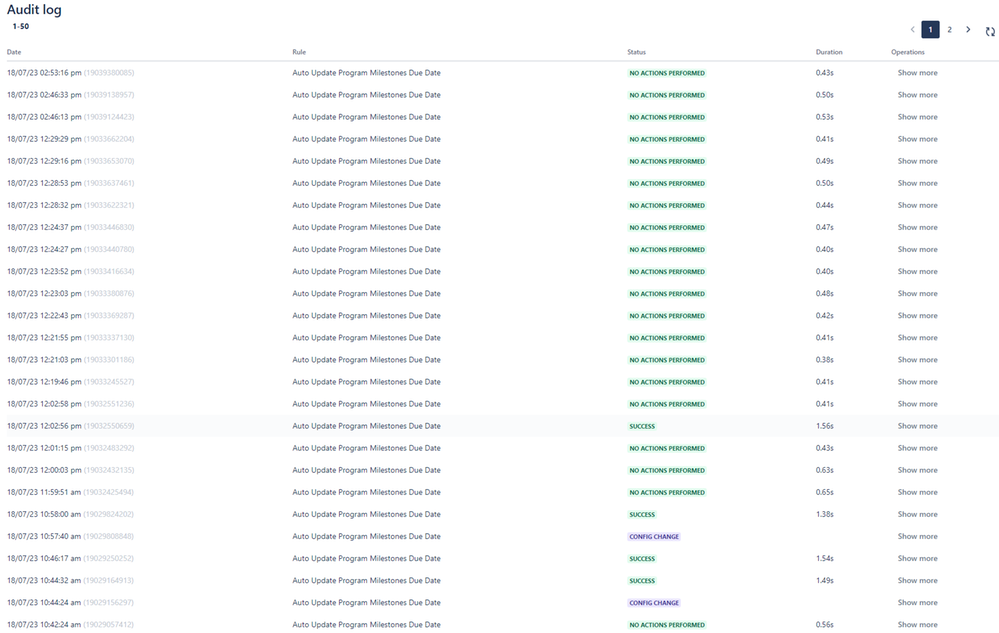Show more for the 10:57:40 am config change
999x633 pixels.
pyautogui.click(x=917, y=536)
